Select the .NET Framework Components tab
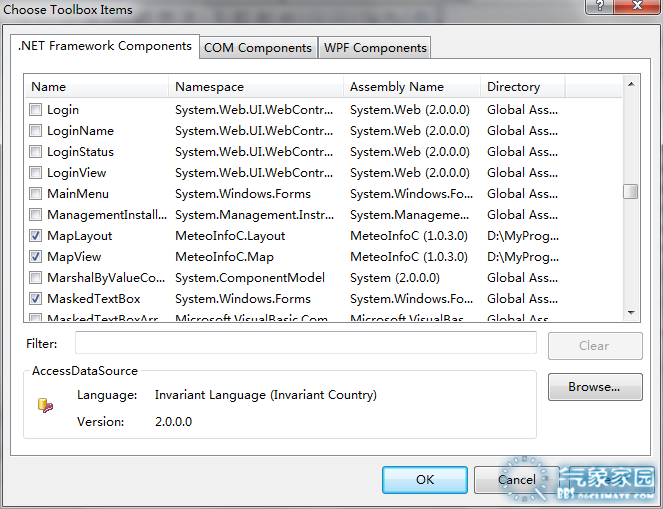Viewport: 663px width, 509px height. 105,46
